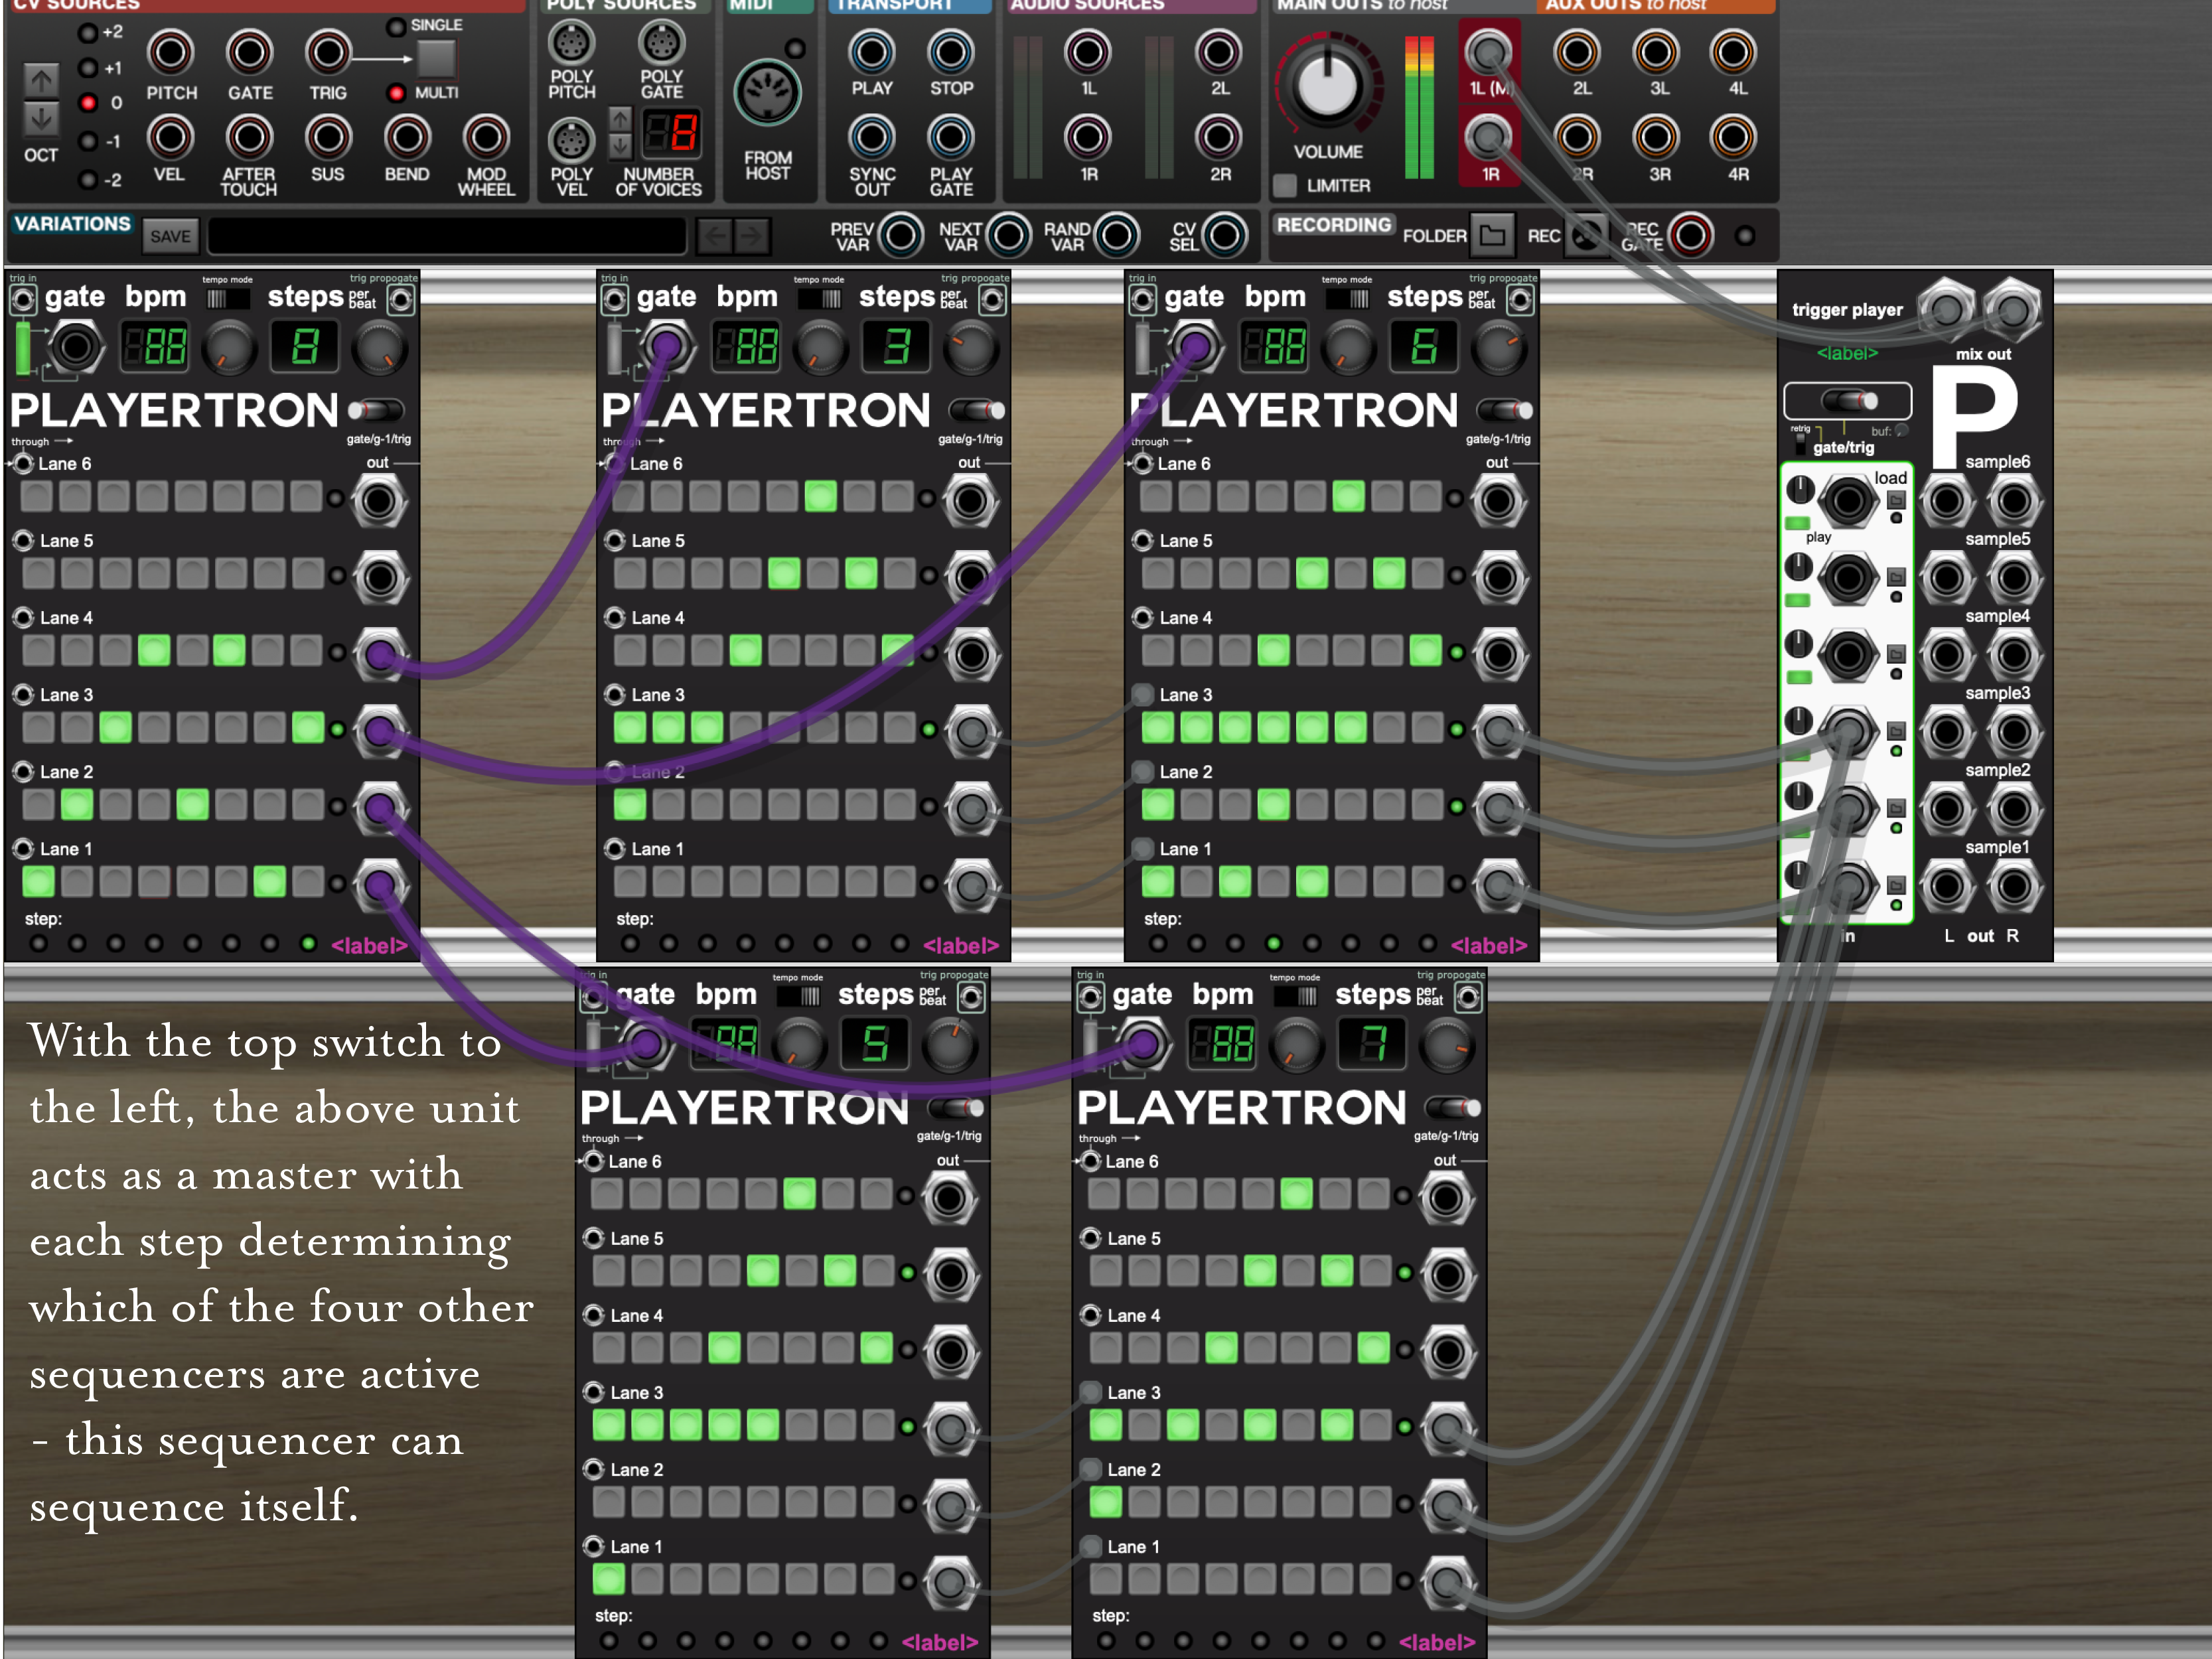The width and height of the screenshot is (2212, 1659).
Task: Click the octave up arrow button
Action: click(x=41, y=80)
